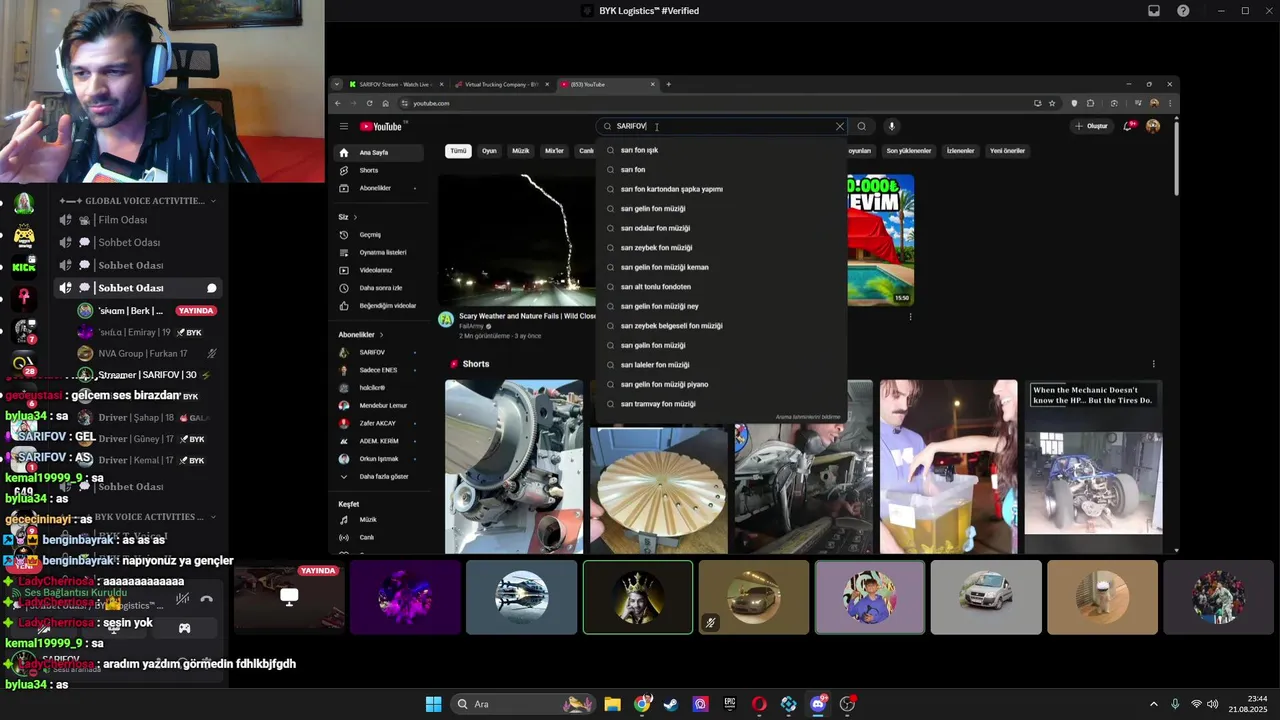
Task: Click the Oluştur create button
Action: [x=1092, y=126]
